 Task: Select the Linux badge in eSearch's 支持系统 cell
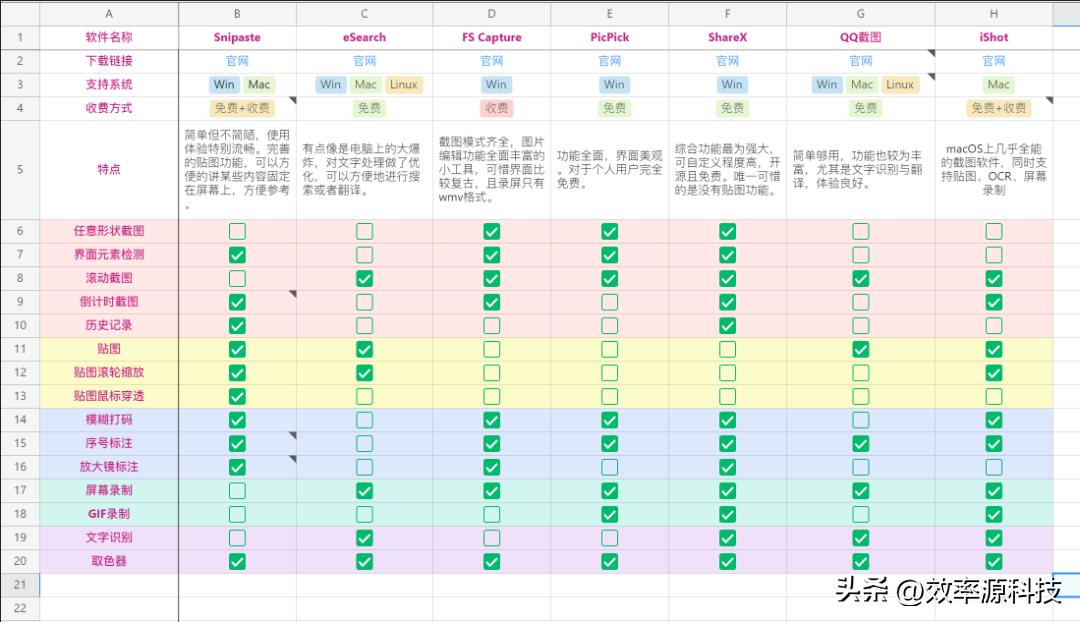coord(404,85)
